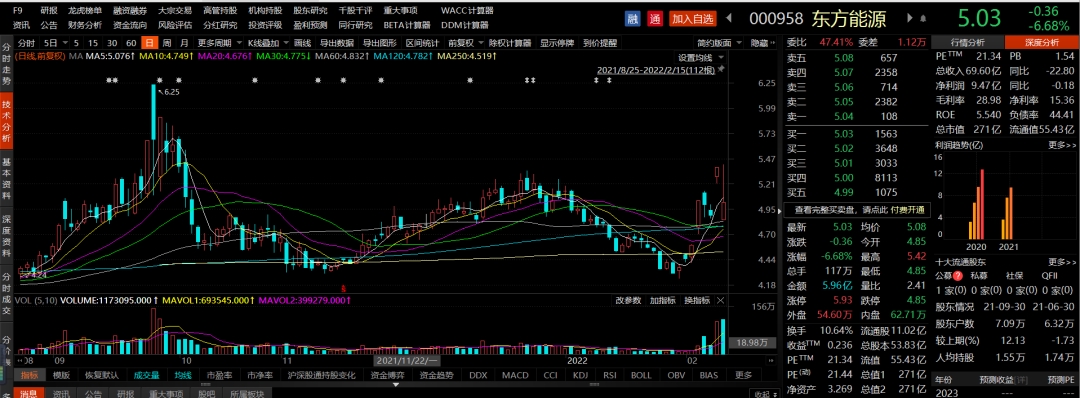Switch to bottom 消息 tab
Screen dimensions: 1080x398
[x=28, y=393]
